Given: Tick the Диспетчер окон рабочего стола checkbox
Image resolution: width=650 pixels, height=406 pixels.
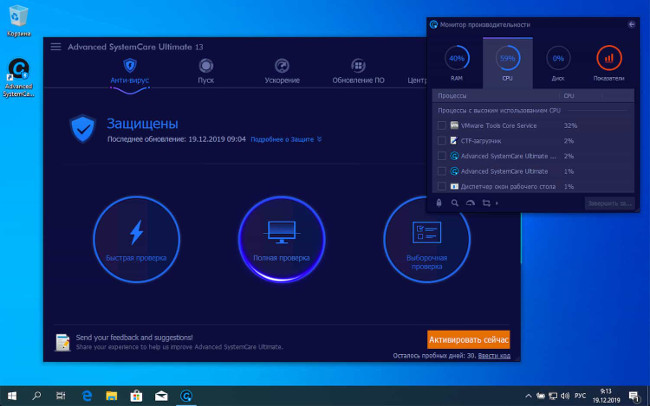Looking at the screenshot, I should 442,186.
